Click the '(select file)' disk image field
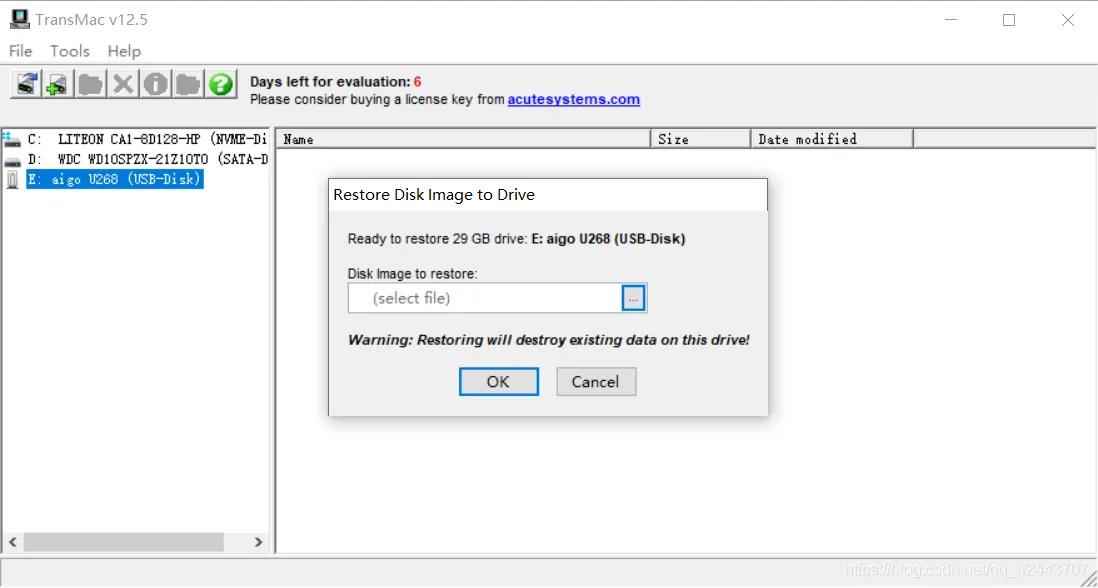 click(x=485, y=298)
